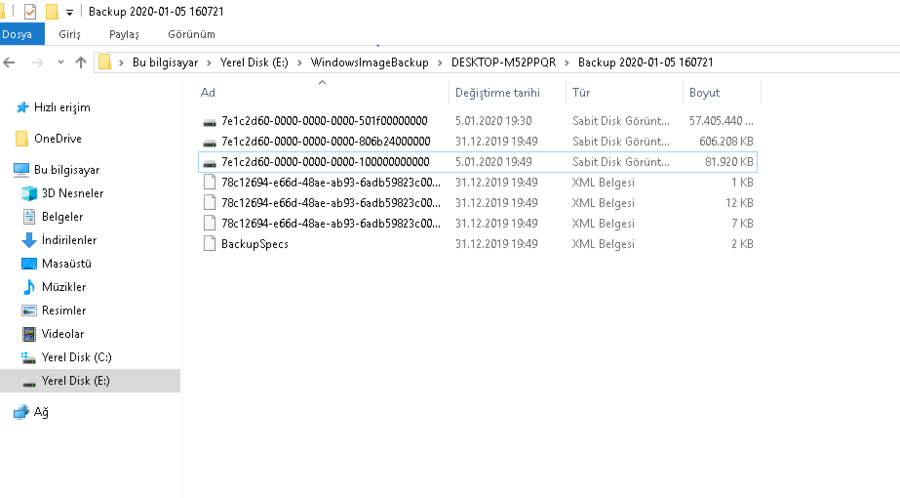Click the 3D Nesneler cube icon
900x498 pixels.
(29, 193)
